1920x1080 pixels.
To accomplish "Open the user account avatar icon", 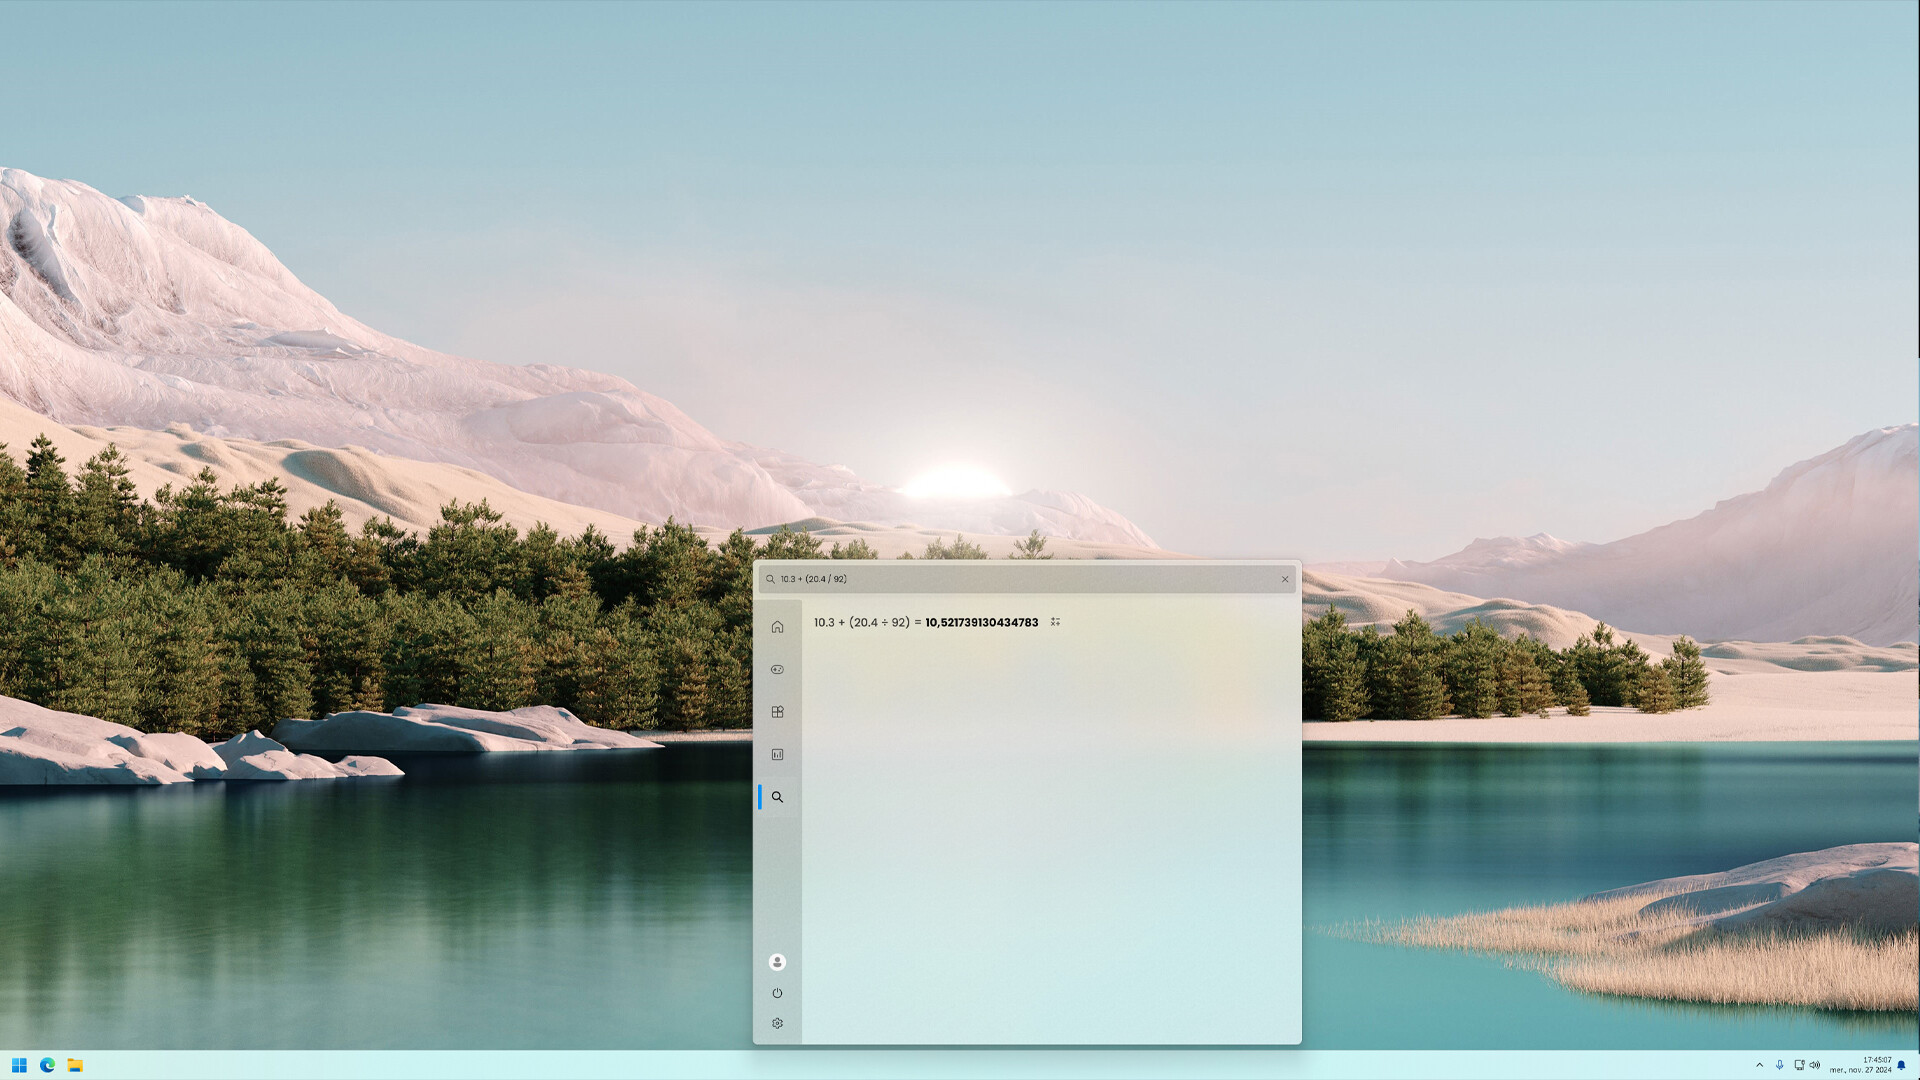I will point(777,961).
